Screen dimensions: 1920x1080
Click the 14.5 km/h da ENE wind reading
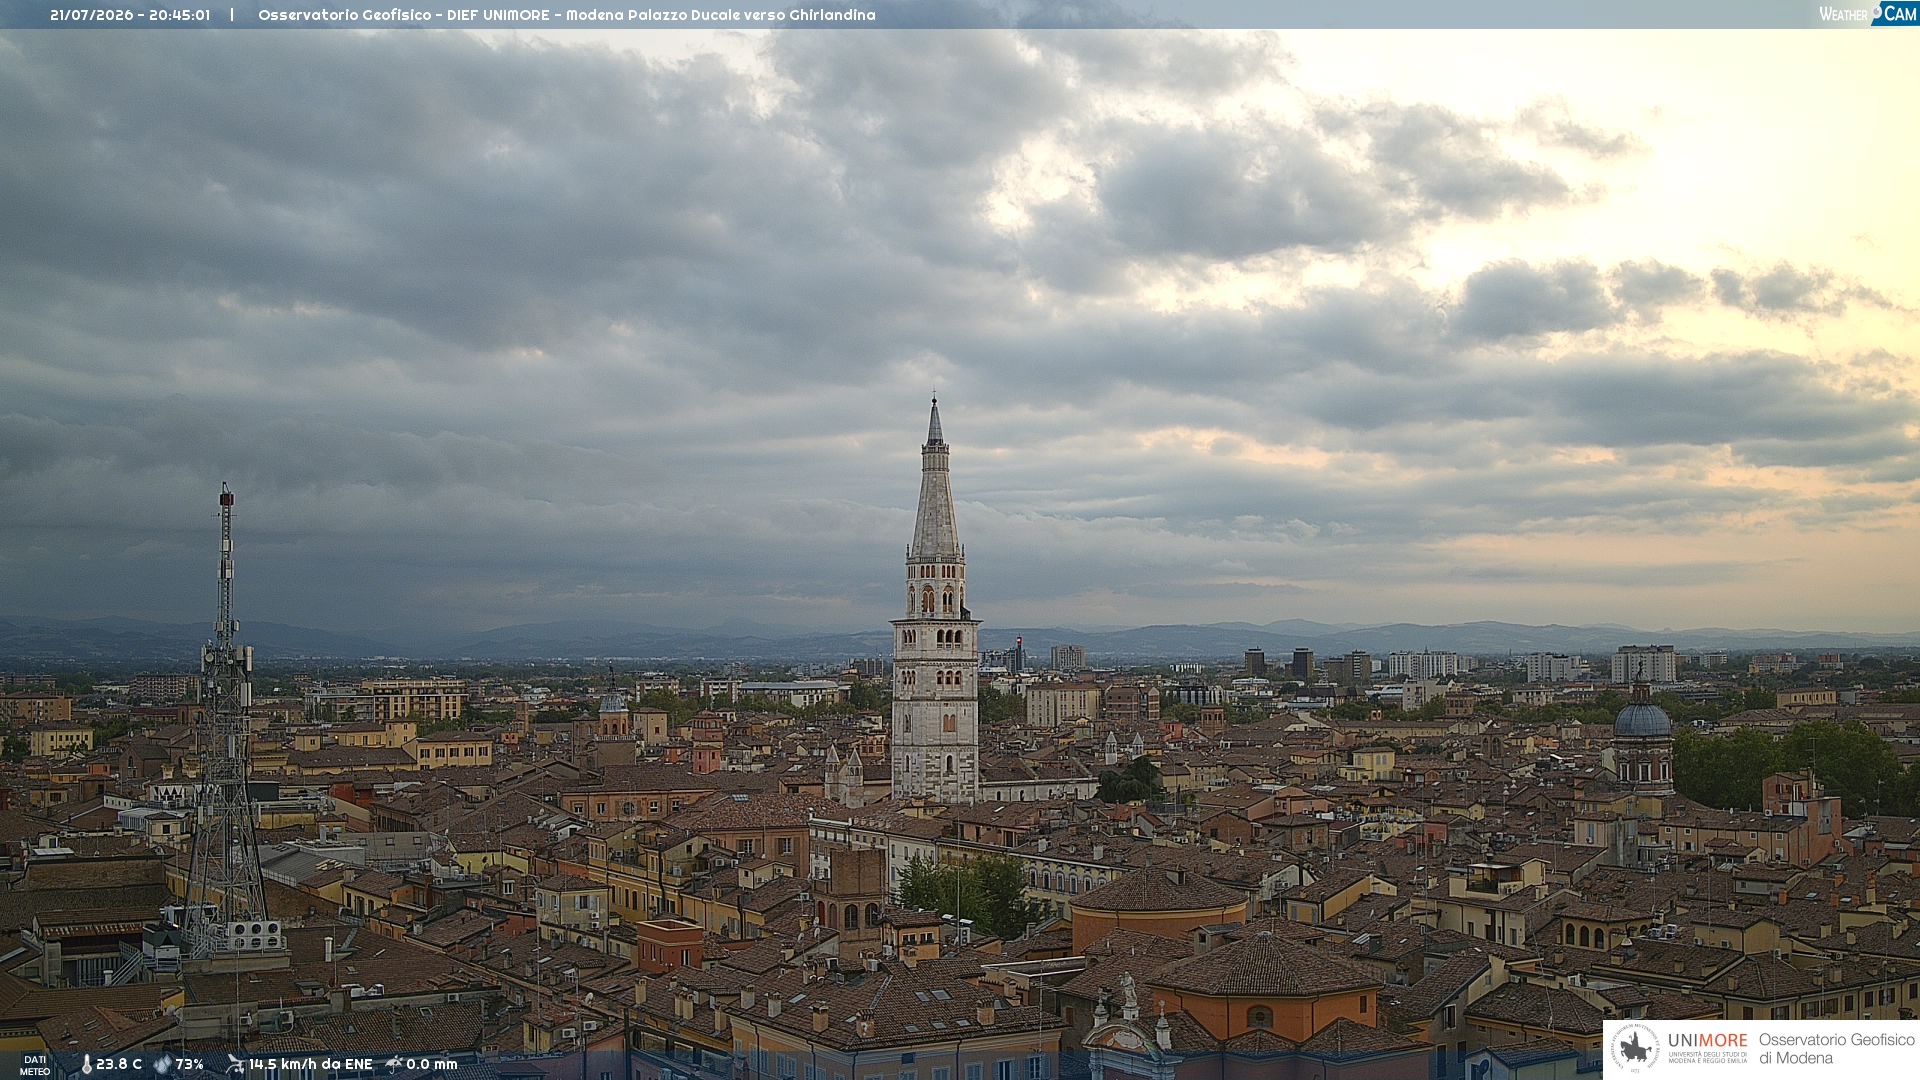(311, 1065)
